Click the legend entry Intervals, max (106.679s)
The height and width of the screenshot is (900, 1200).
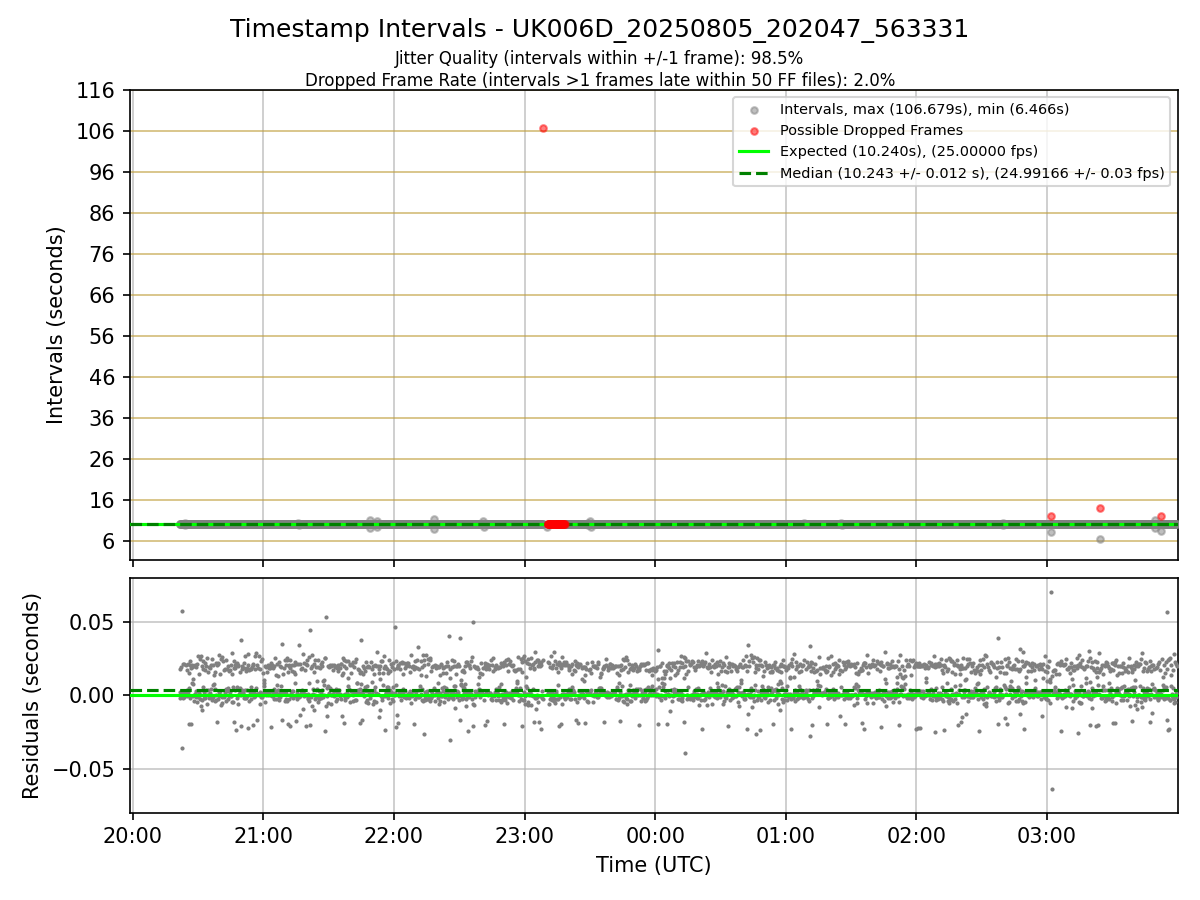924,109
